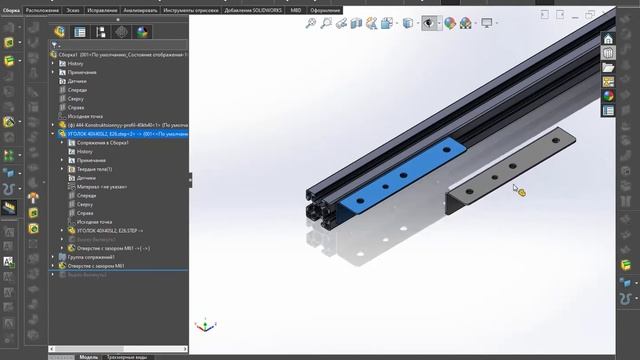Switch to the DimXpertManager tab icon

121,32
